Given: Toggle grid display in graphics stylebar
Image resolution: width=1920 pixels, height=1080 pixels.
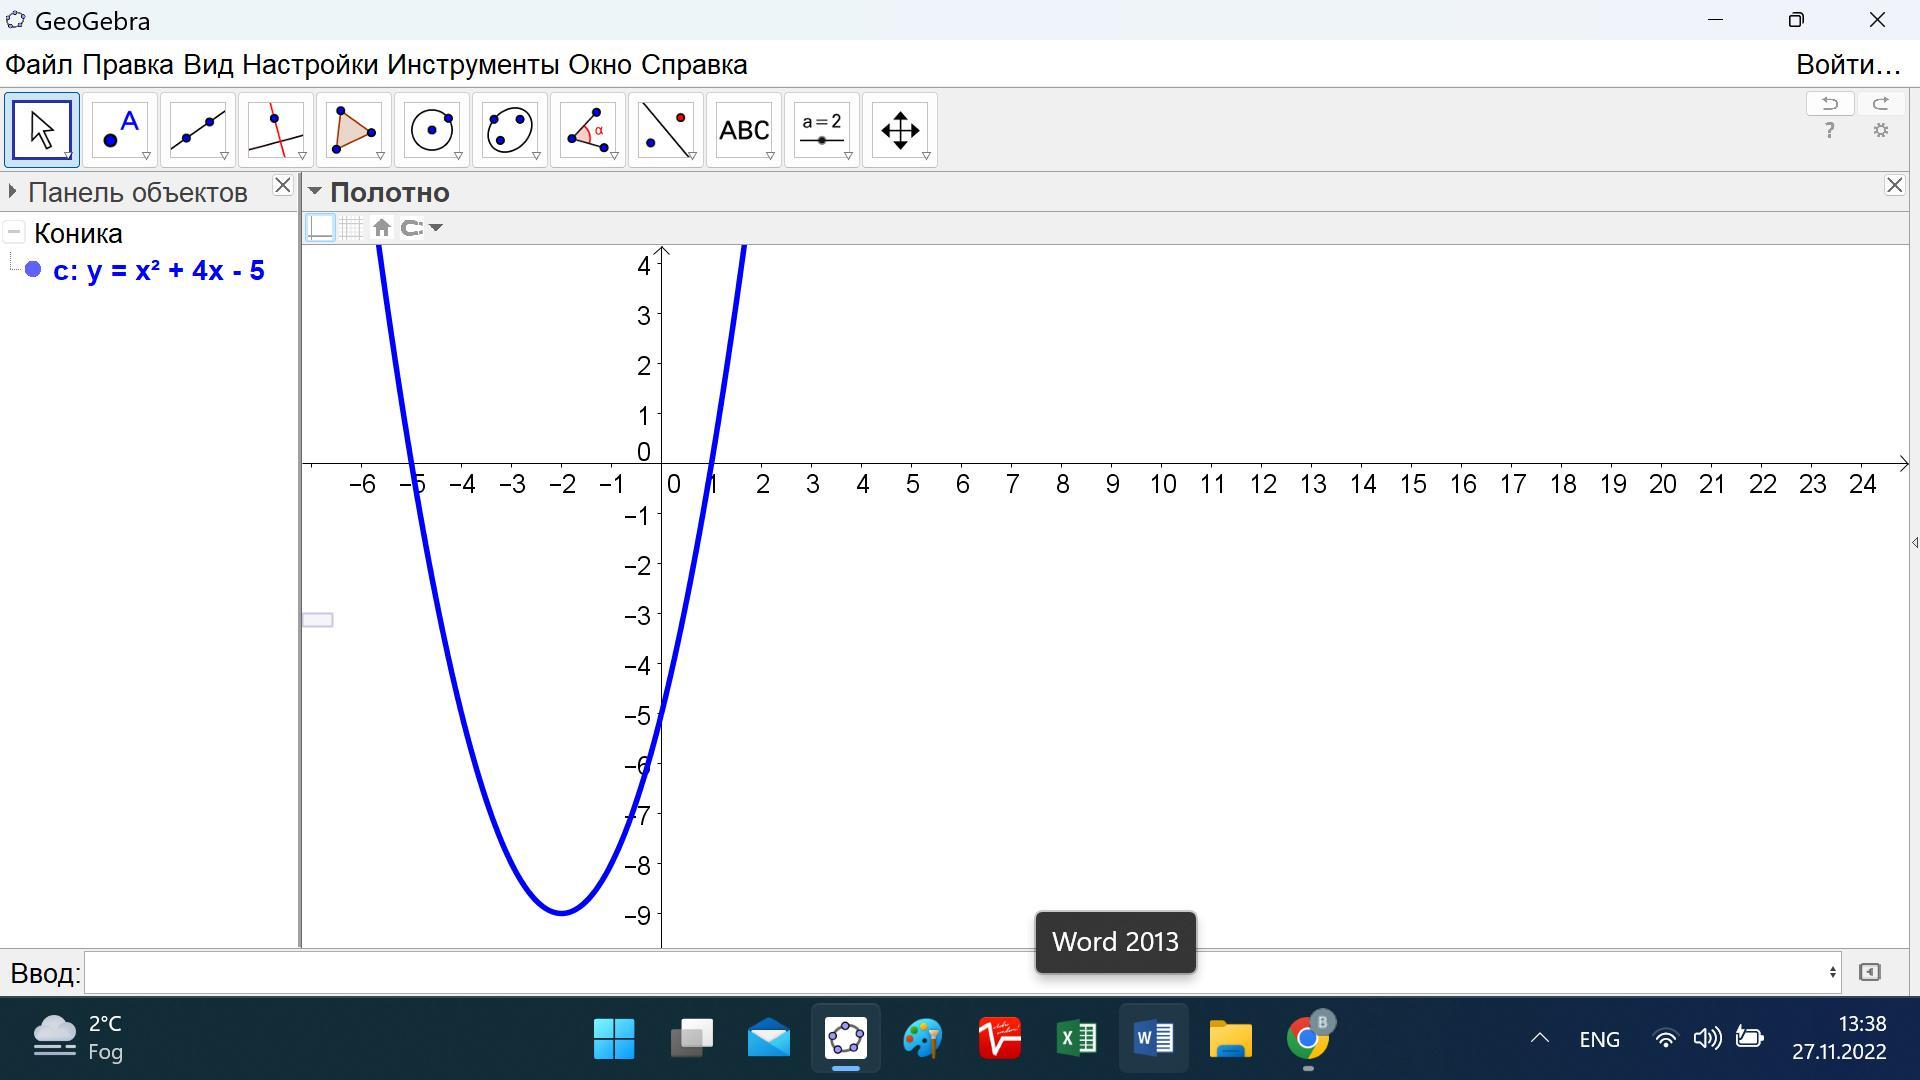Looking at the screenshot, I should pos(351,228).
